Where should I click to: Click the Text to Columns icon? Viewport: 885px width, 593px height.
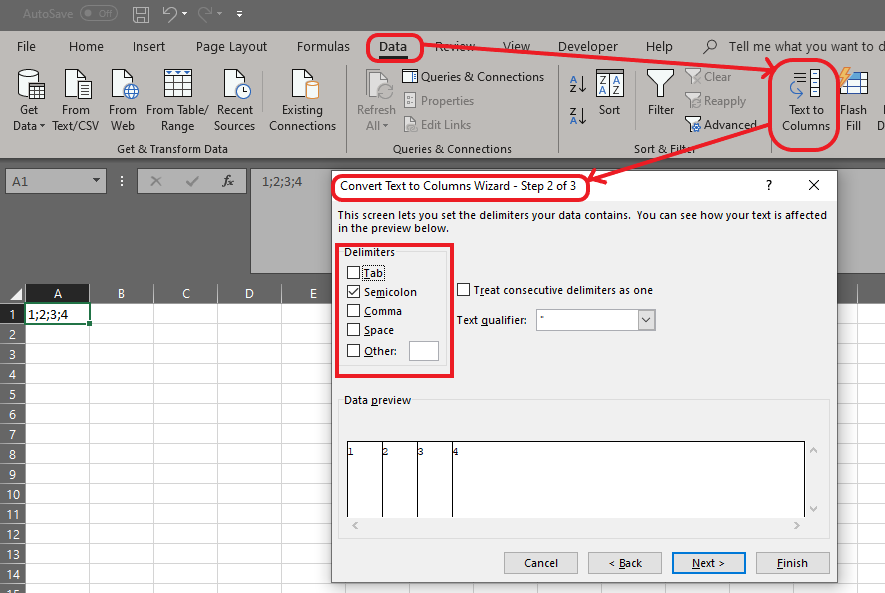coord(805,84)
